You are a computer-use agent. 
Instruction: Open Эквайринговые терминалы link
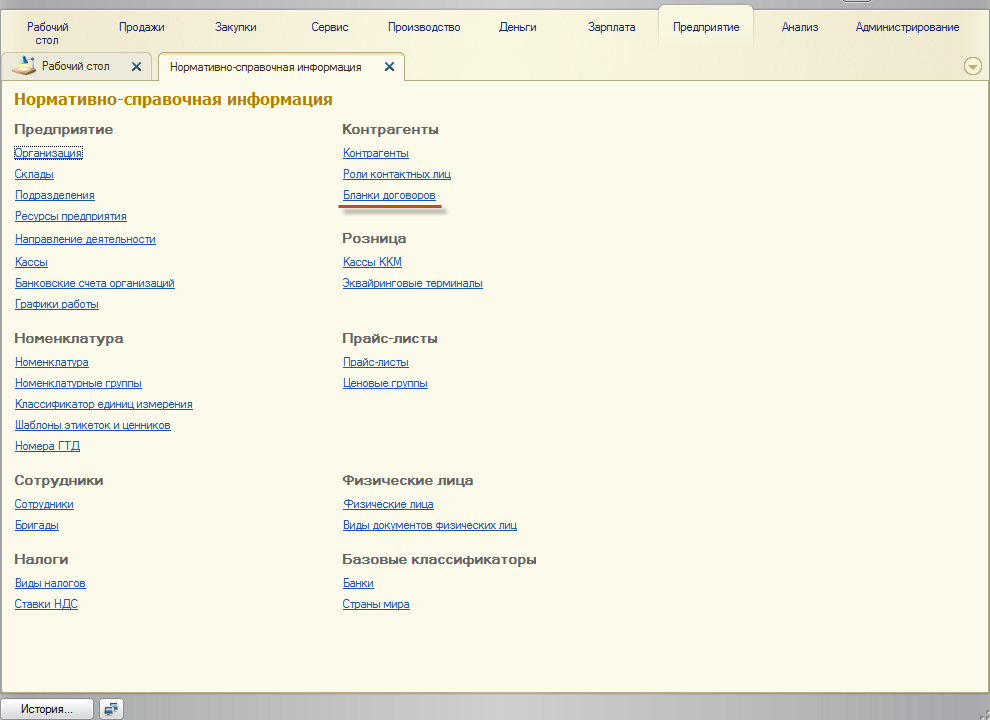[413, 283]
